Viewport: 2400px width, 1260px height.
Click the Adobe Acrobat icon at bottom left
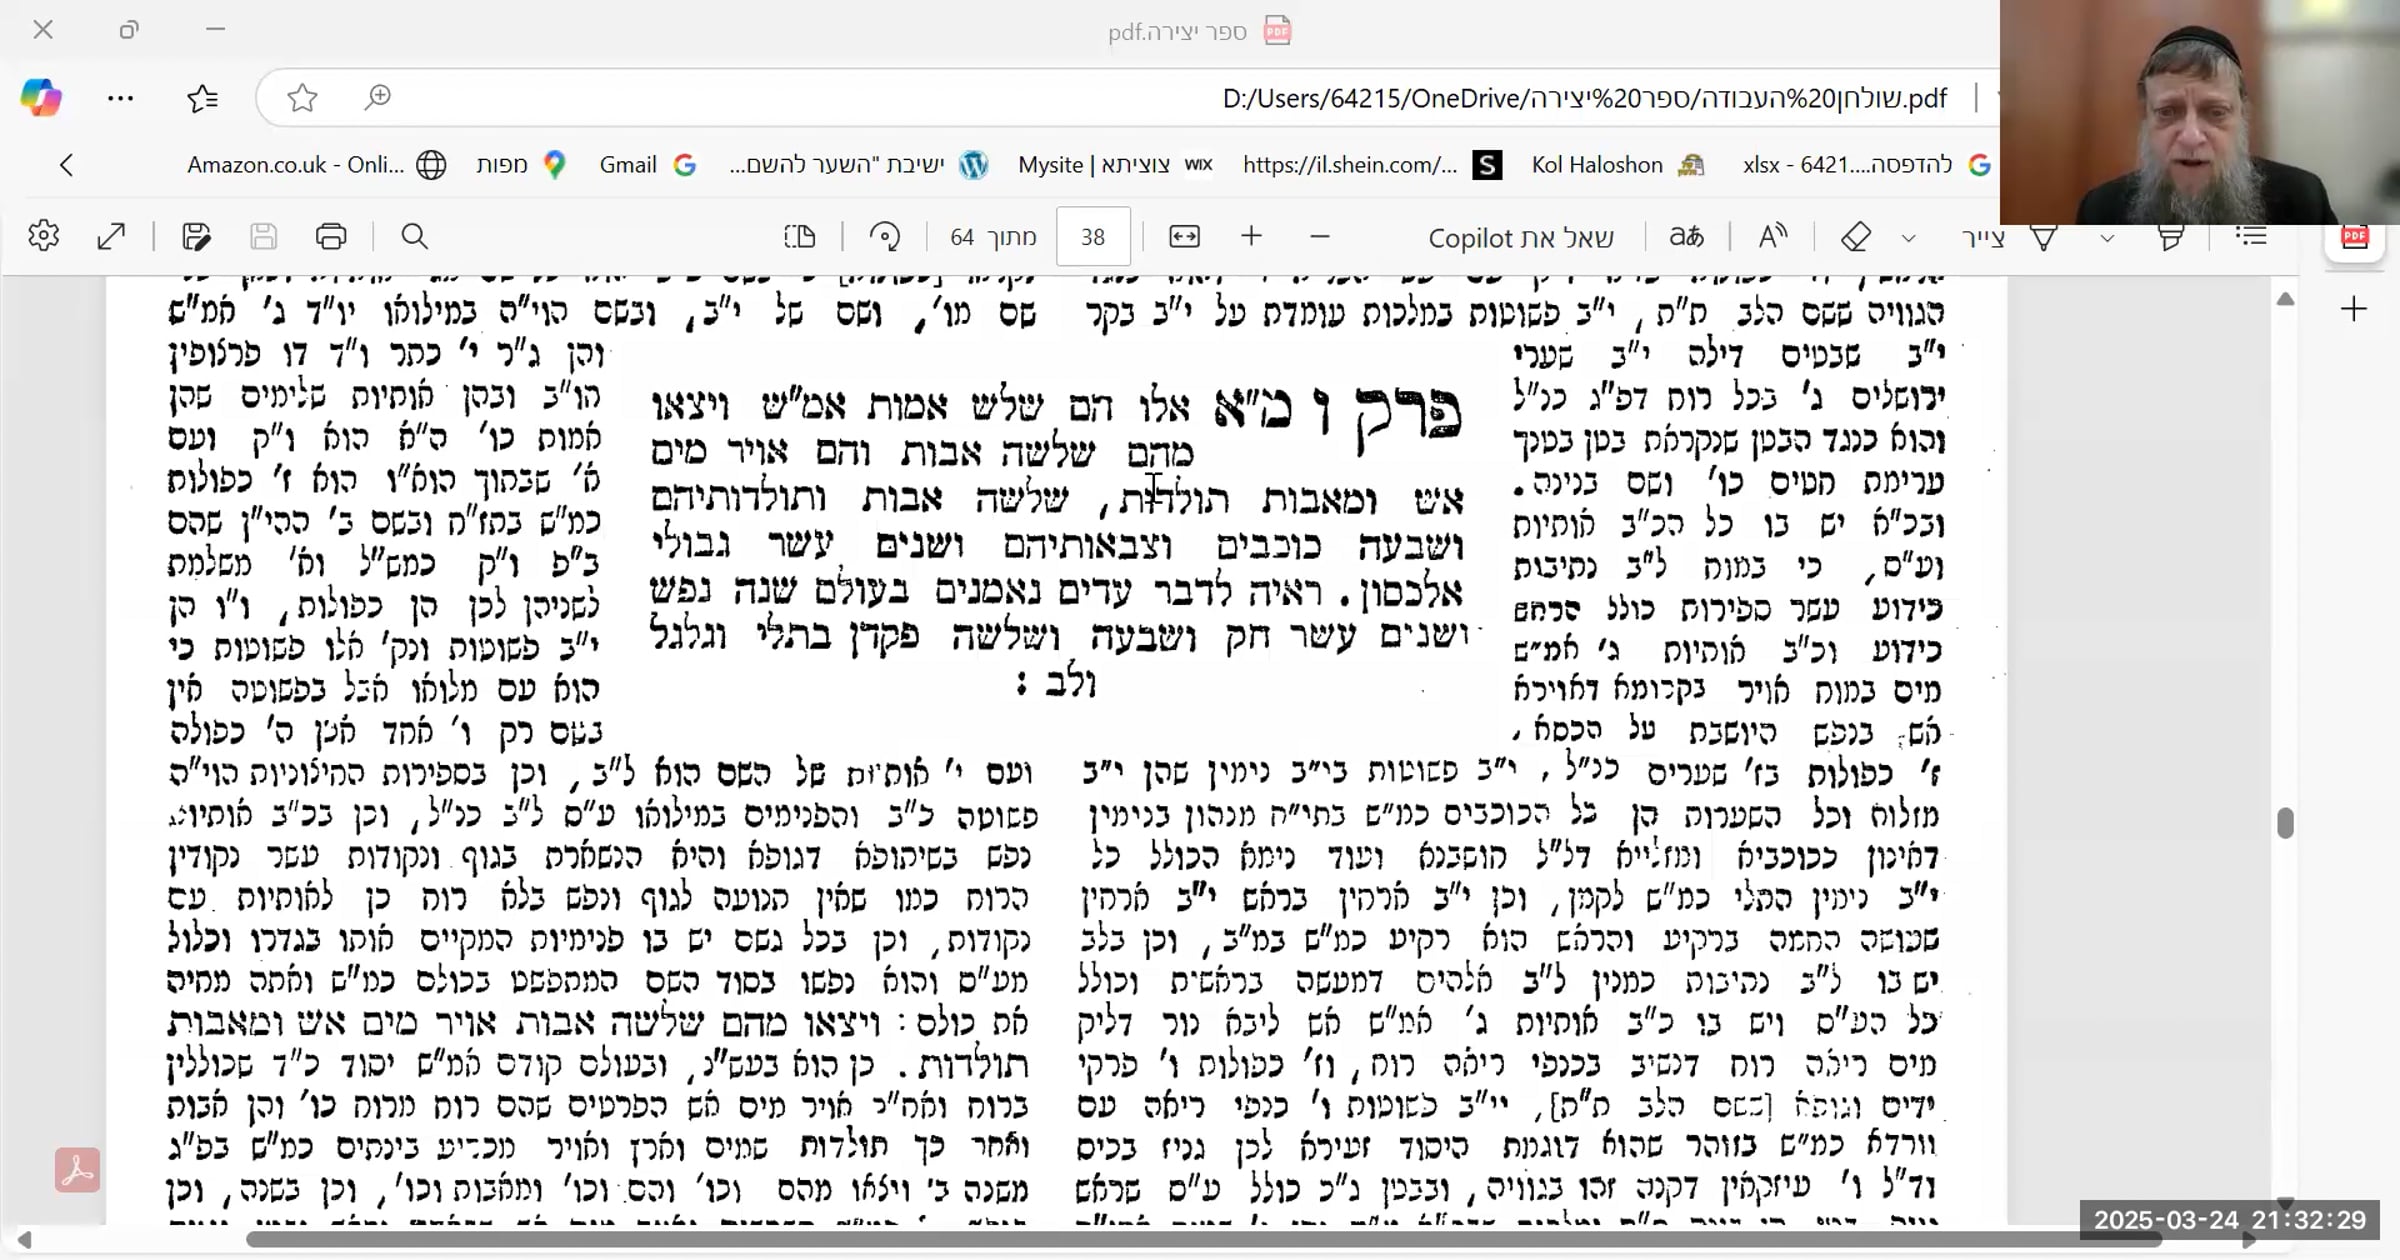(x=77, y=1170)
